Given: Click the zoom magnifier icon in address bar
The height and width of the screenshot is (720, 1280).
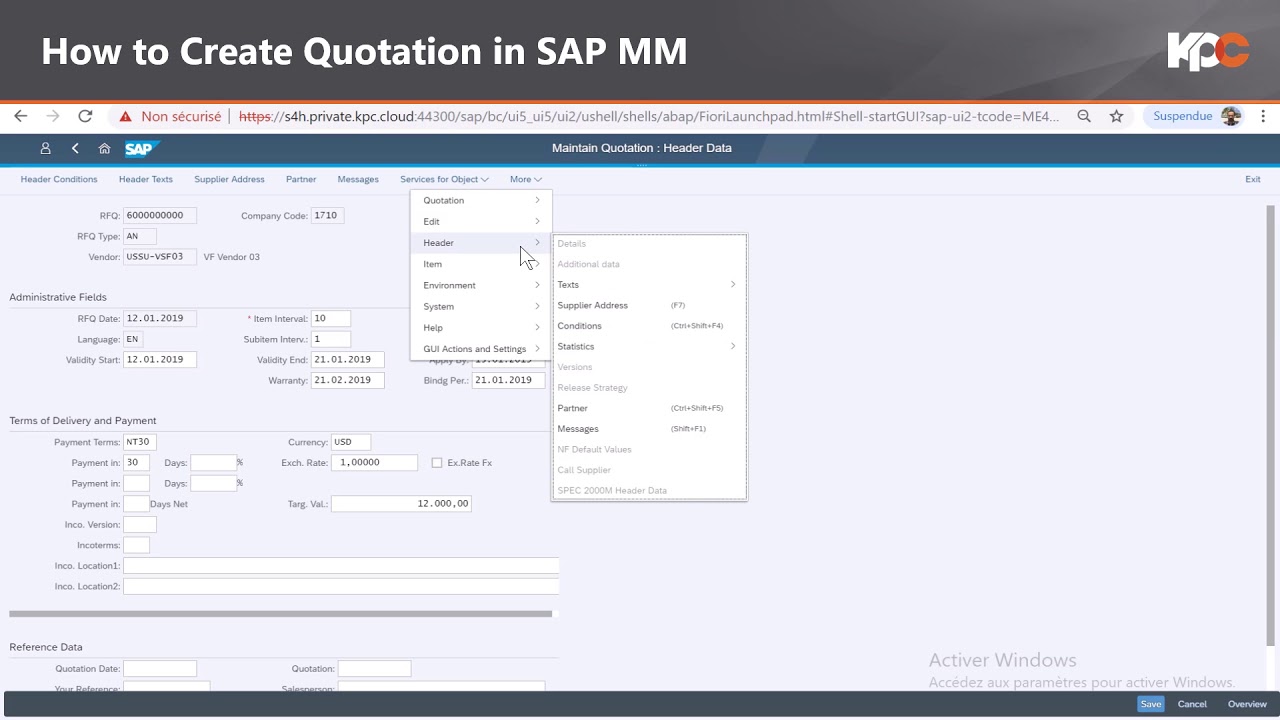Looking at the screenshot, I should [1084, 116].
